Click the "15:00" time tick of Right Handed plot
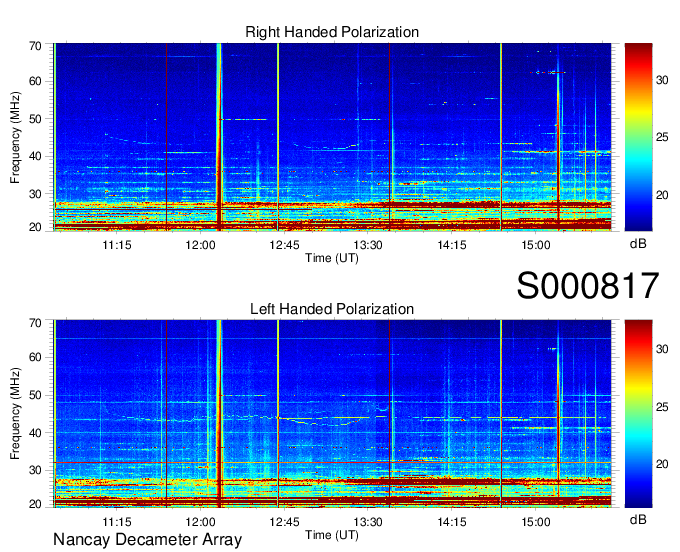This screenshot has height=552, width=680. [536, 245]
